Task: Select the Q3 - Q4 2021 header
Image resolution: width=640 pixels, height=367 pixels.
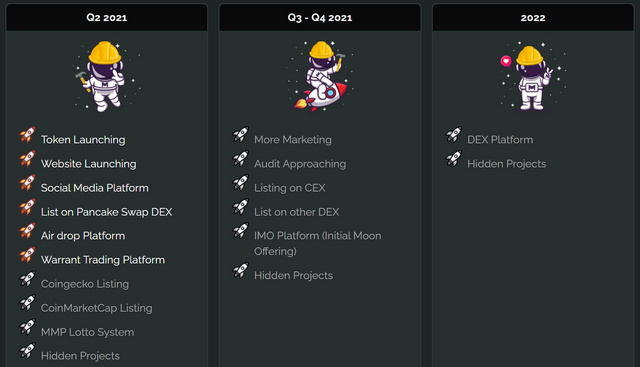Action: tap(320, 18)
